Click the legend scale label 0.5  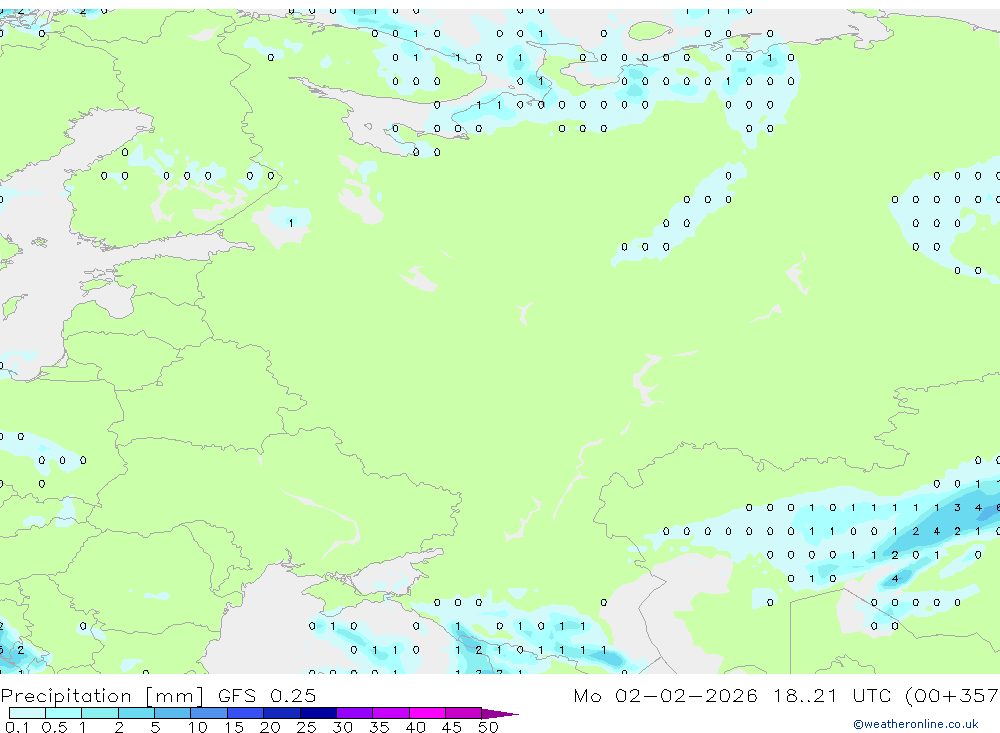point(54,727)
